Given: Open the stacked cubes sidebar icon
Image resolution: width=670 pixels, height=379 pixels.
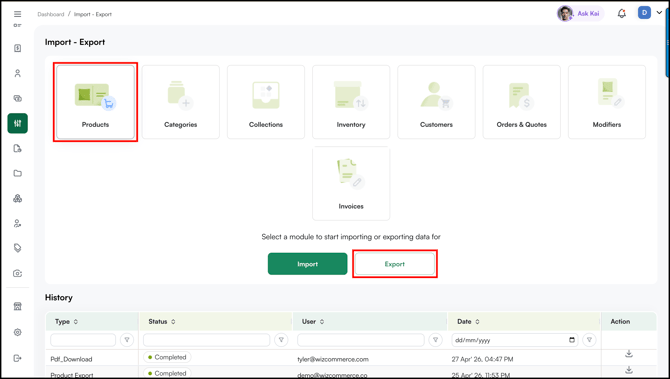Looking at the screenshot, I should 18,198.
